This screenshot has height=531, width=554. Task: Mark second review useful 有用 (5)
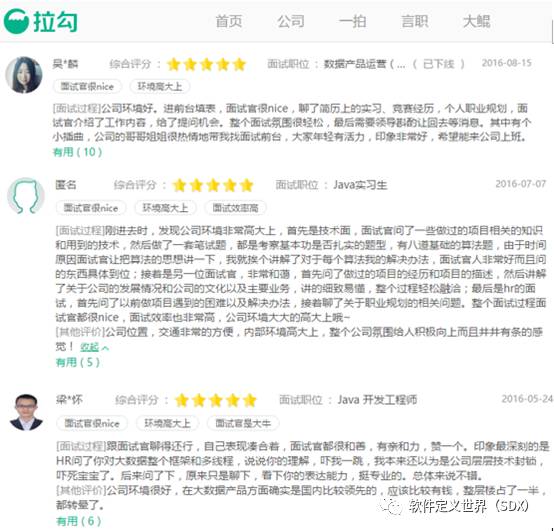(78, 362)
